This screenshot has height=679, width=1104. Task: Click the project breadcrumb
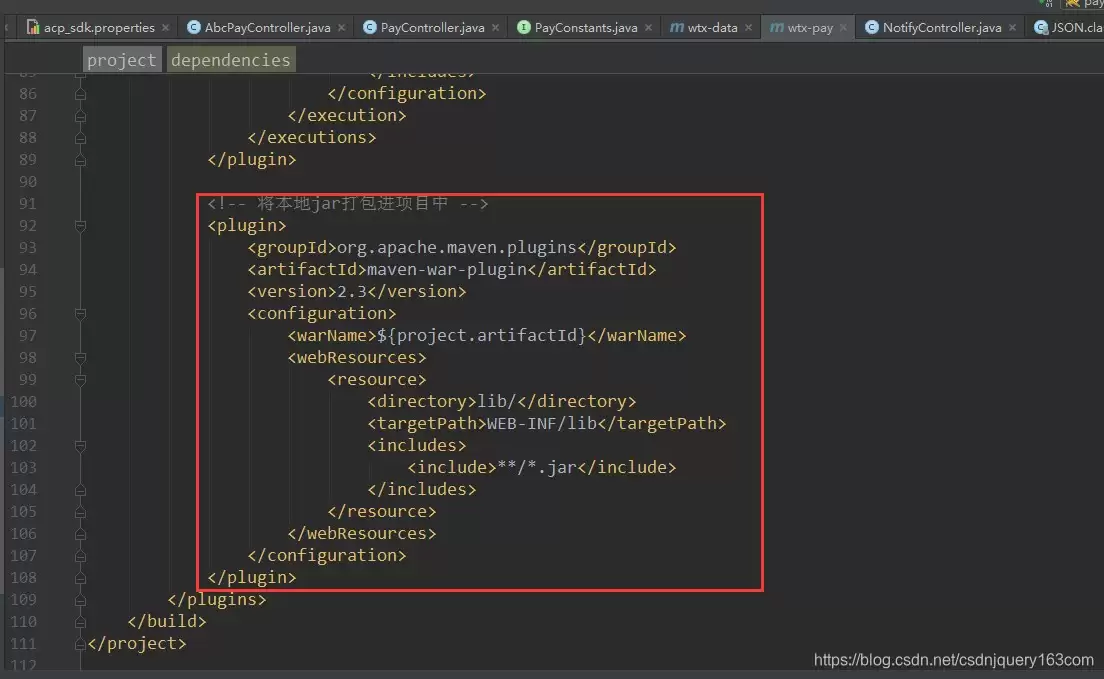coord(122,60)
